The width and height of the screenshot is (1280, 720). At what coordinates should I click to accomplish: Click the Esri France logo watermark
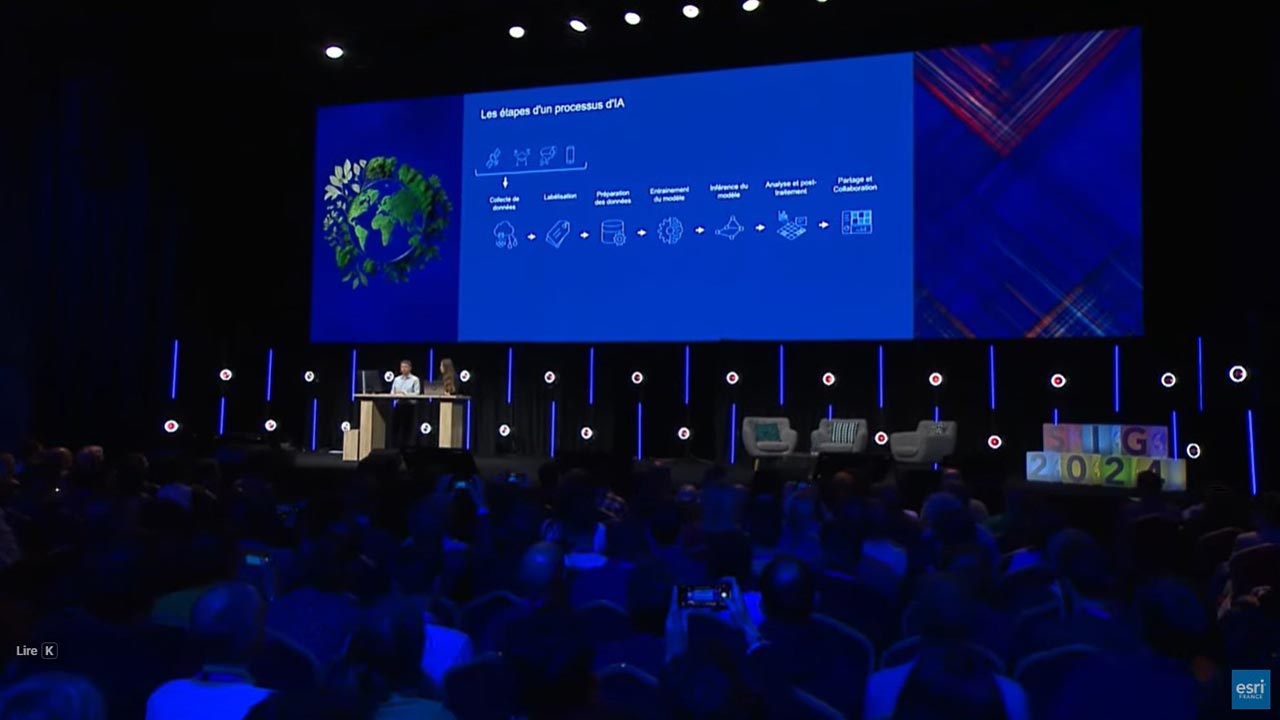click(x=1250, y=689)
